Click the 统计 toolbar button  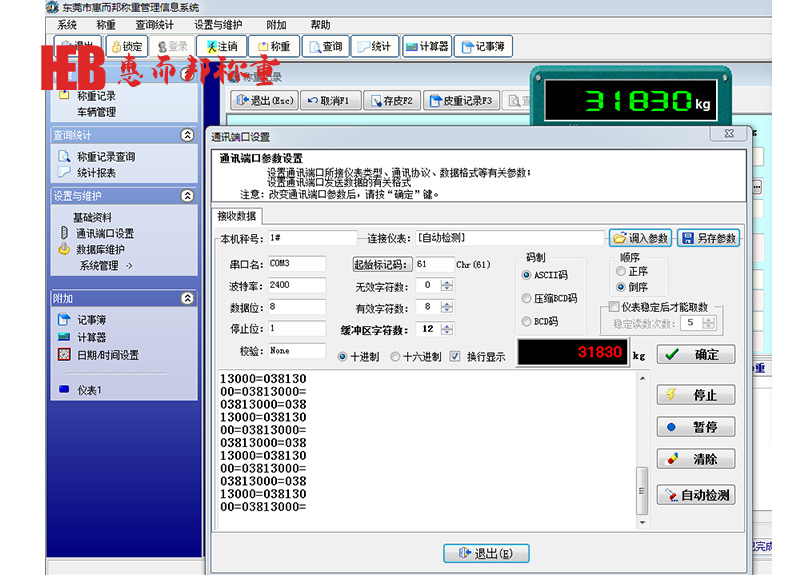point(374,46)
